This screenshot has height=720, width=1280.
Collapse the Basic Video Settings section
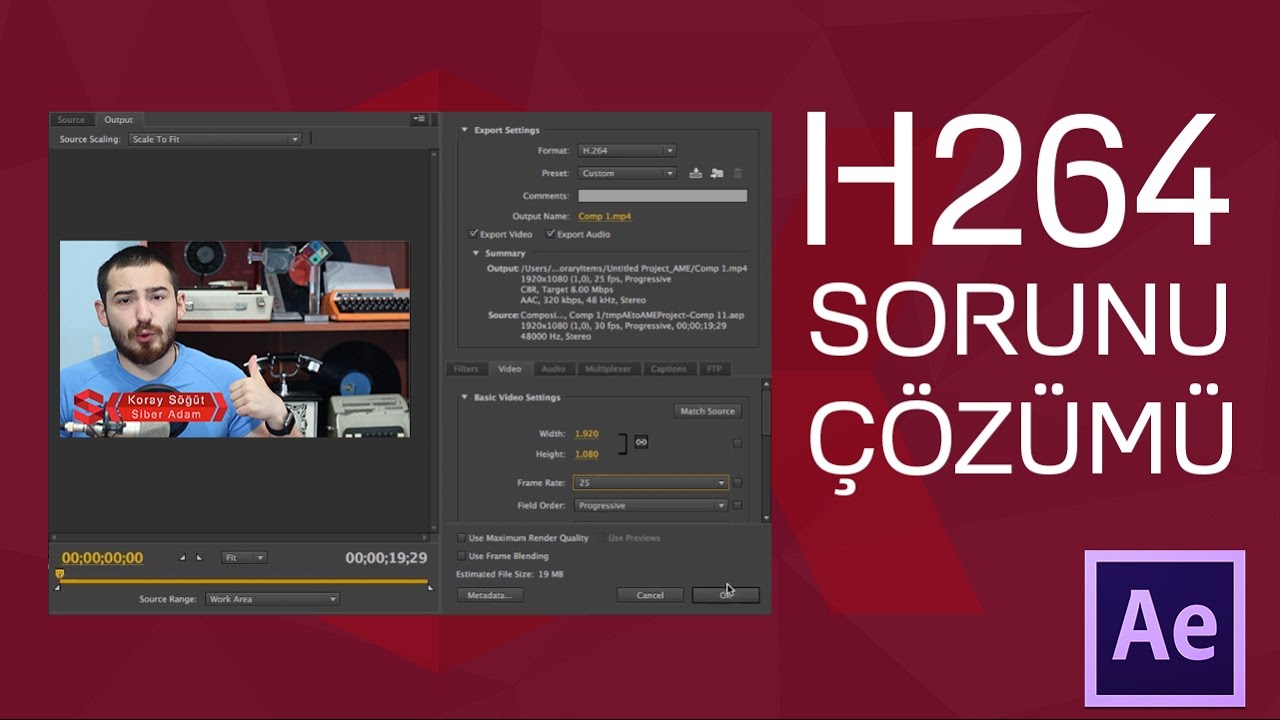tap(464, 397)
